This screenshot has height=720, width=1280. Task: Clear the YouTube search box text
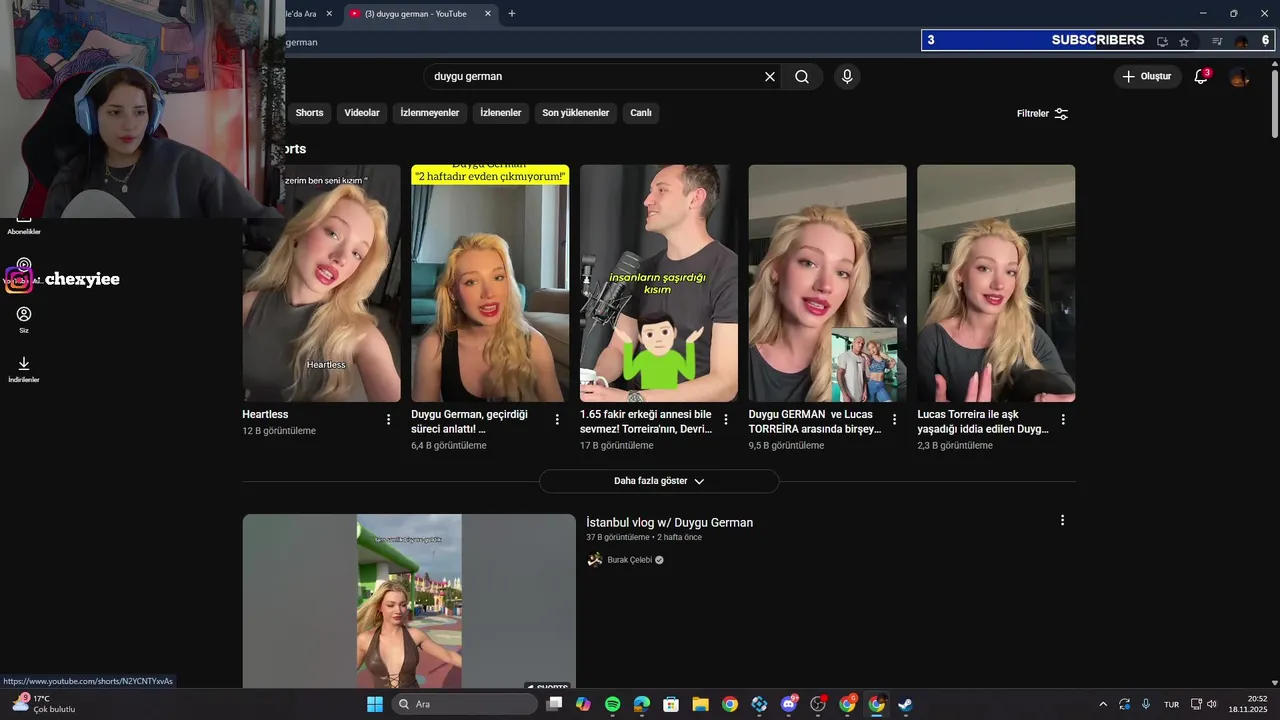770,77
